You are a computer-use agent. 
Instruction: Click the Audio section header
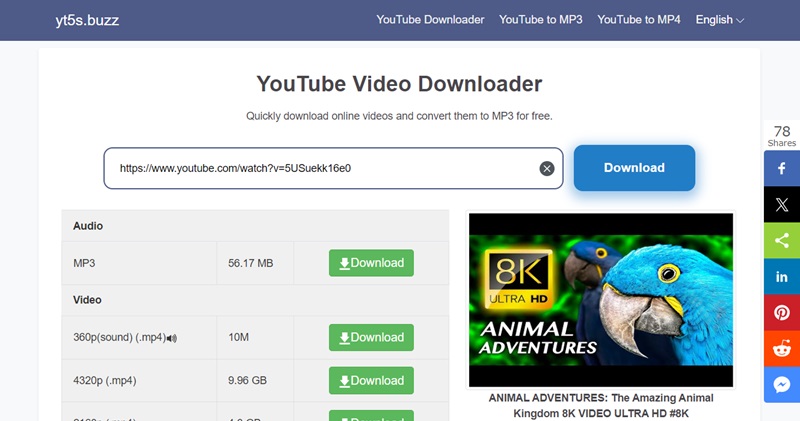(88, 226)
